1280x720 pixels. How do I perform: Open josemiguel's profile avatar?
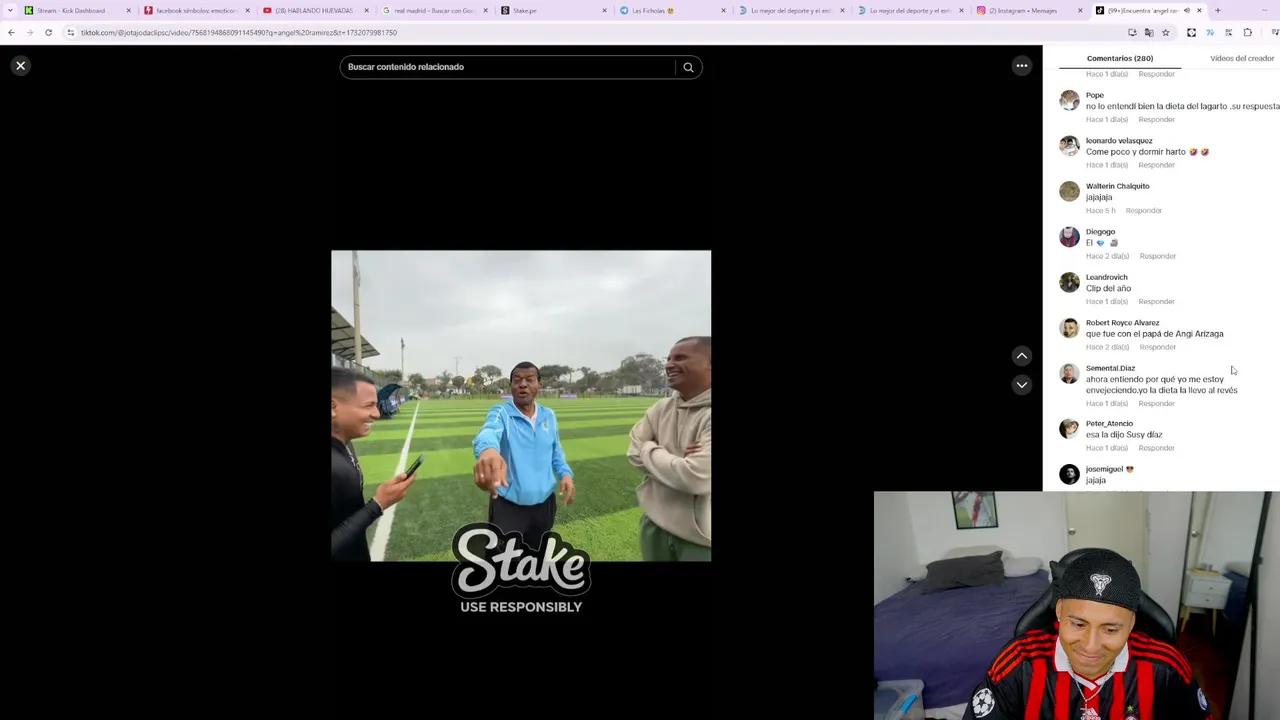point(1069,474)
